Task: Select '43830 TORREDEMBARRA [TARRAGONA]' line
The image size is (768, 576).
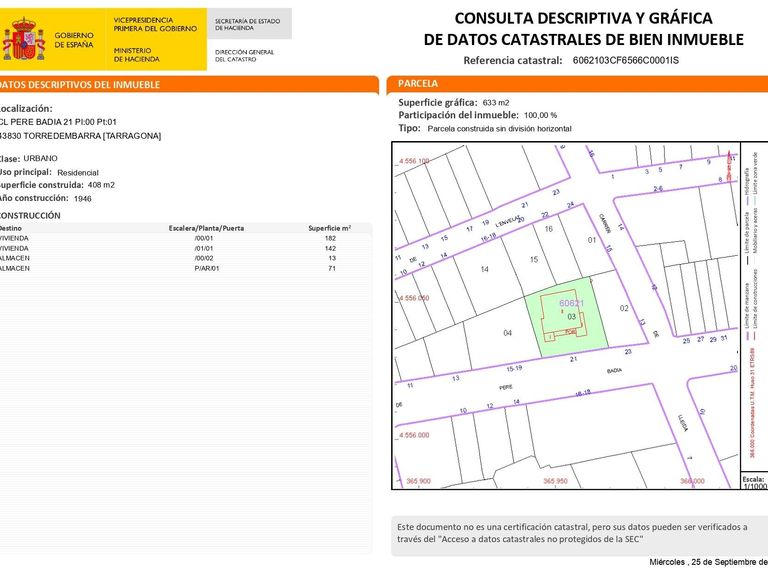Action: 80,136
